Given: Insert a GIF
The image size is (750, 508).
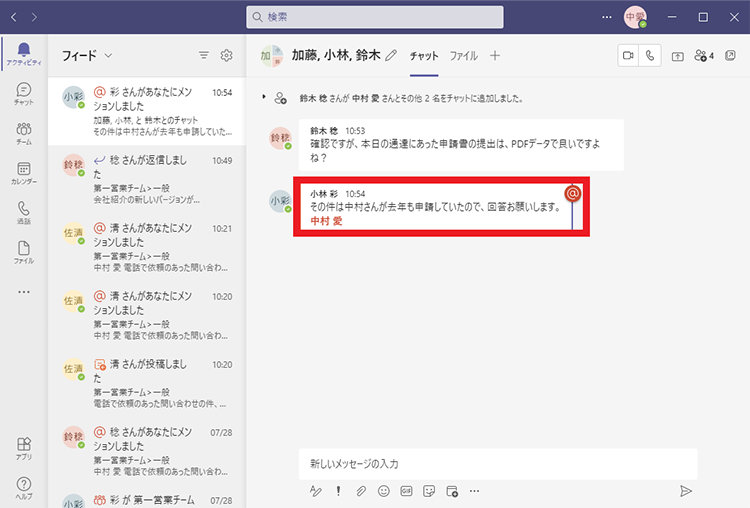Looking at the screenshot, I should click(406, 491).
